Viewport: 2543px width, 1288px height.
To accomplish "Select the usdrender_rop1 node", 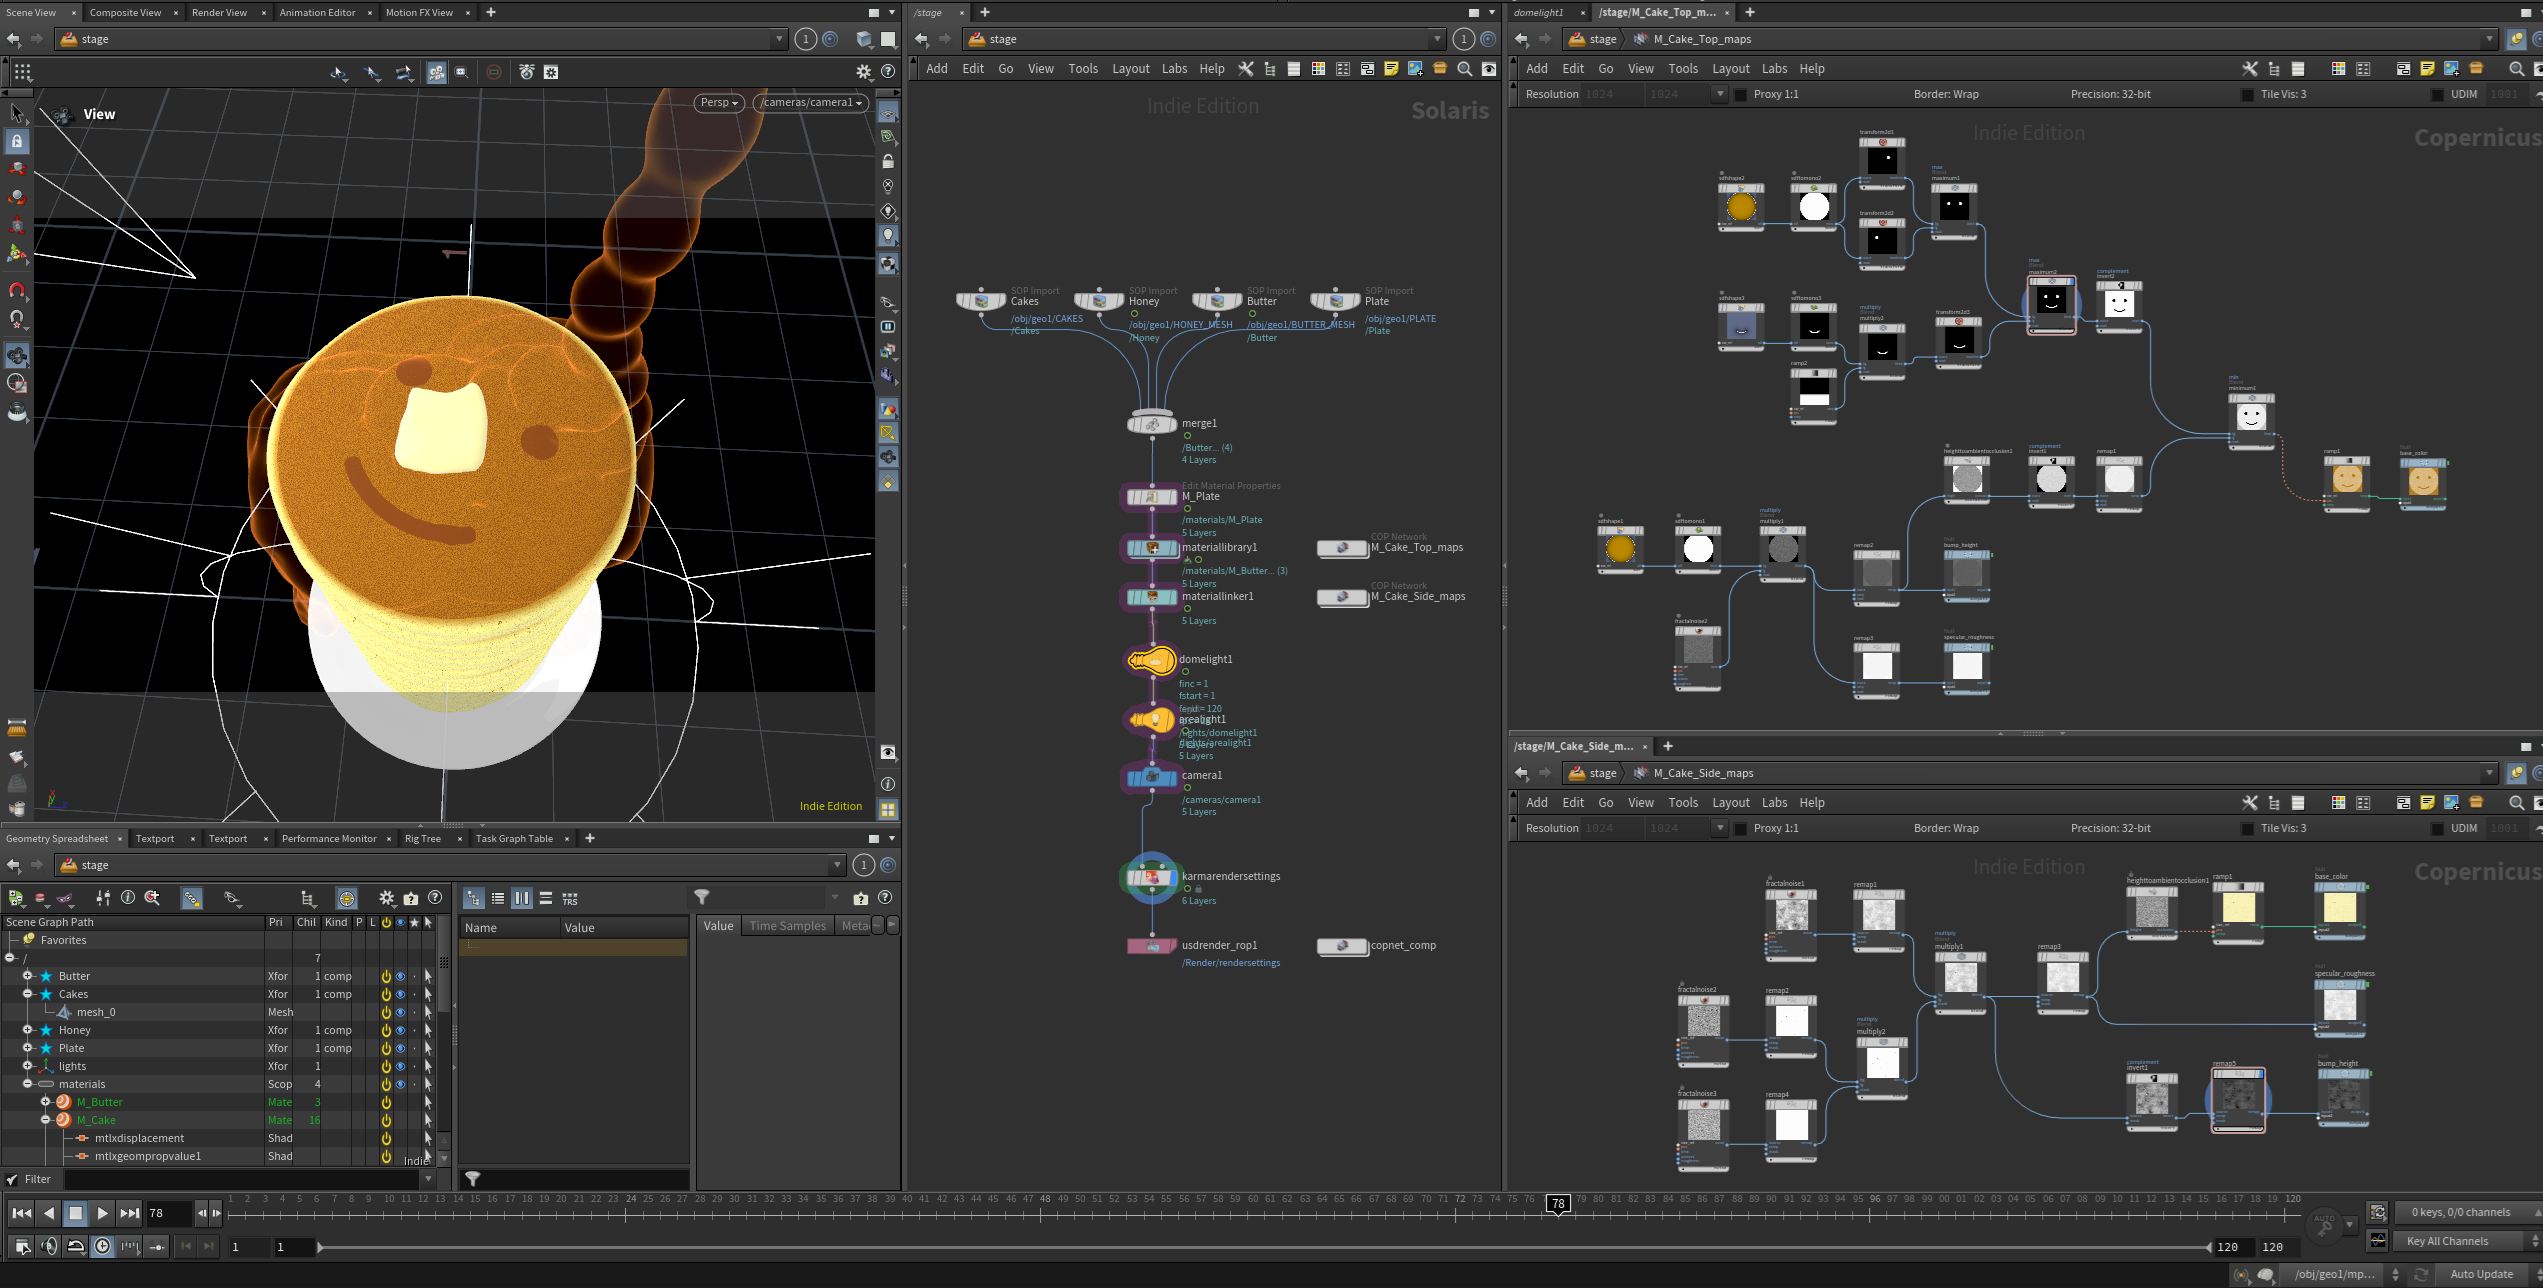I will pos(1151,946).
